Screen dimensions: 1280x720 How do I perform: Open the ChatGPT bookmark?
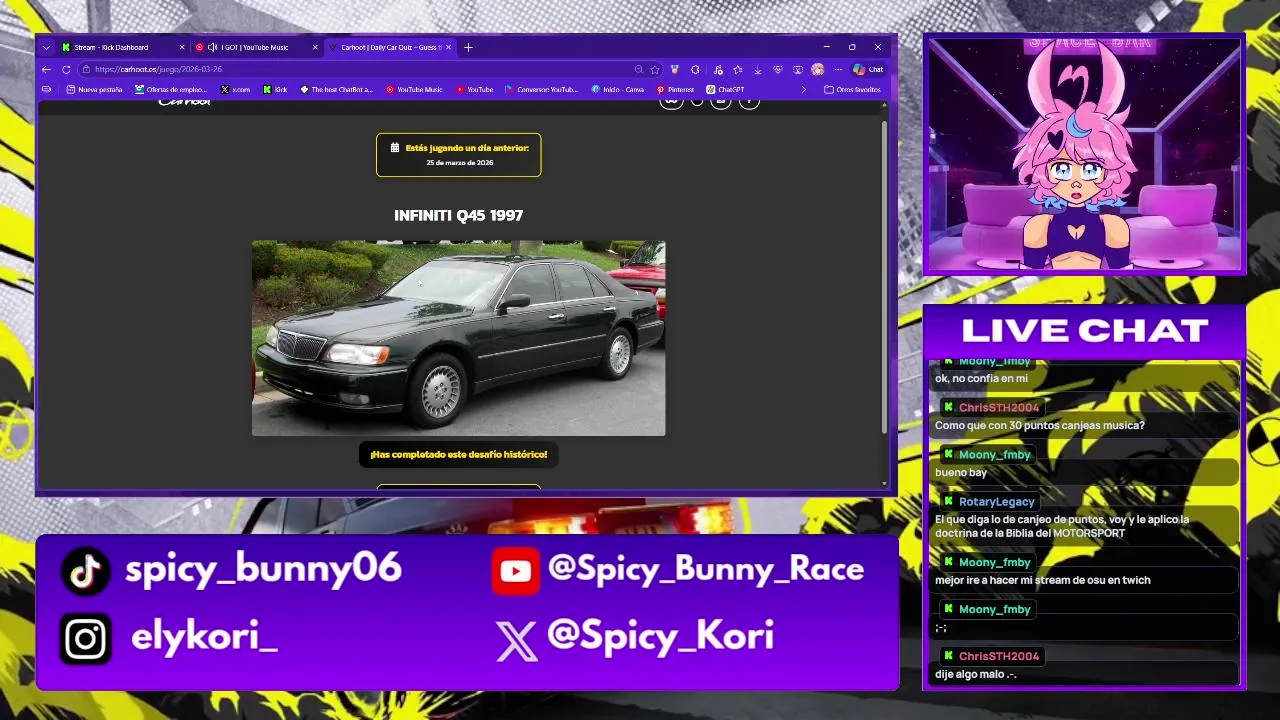tap(725, 89)
